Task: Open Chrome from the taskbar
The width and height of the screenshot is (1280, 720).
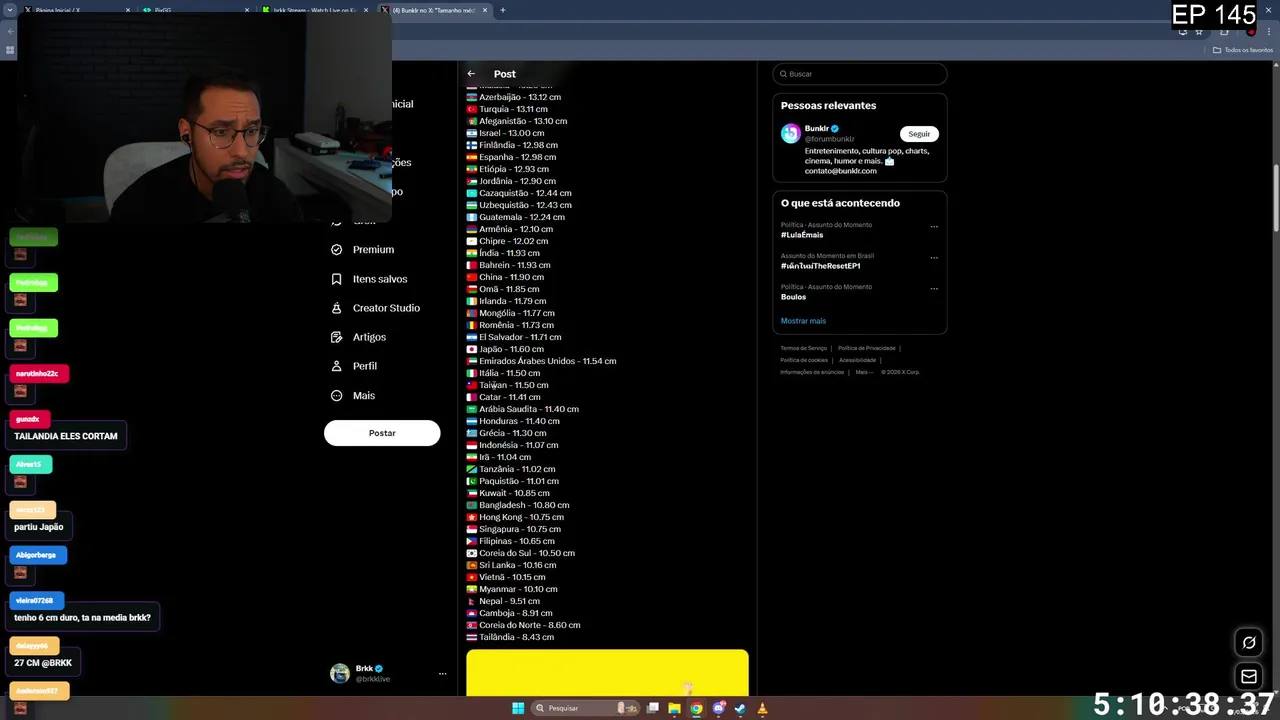Action: click(697, 708)
